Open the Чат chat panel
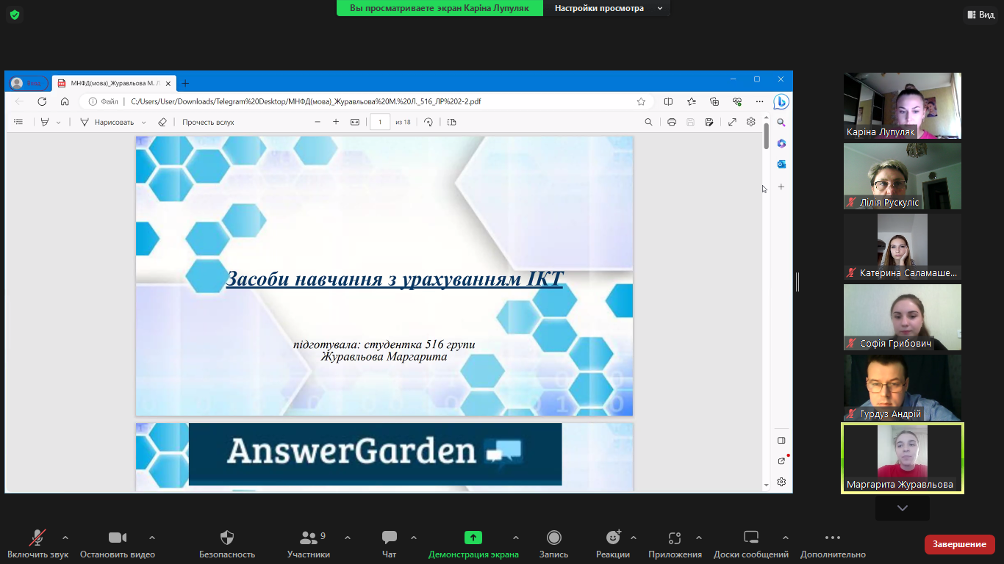1004x564 pixels. pyautogui.click(x=389, y=538)
